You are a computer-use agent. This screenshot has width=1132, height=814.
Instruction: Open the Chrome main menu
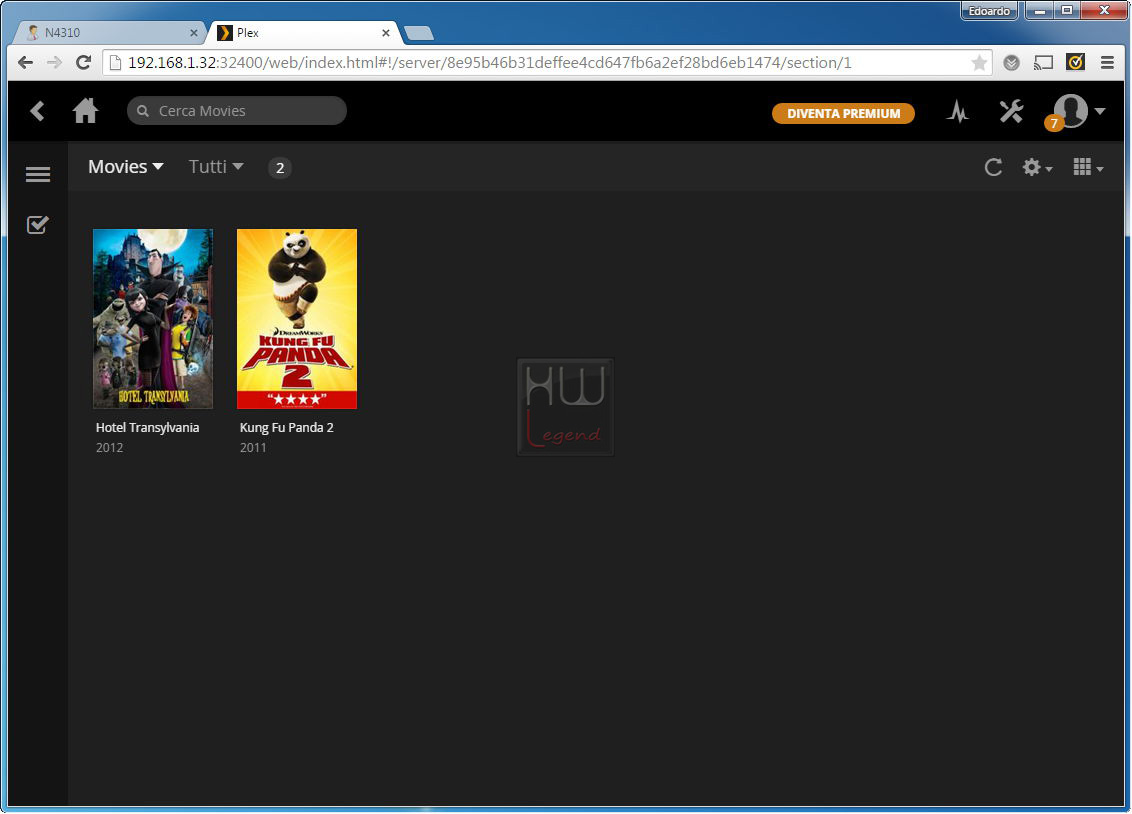click(1107, 63)
